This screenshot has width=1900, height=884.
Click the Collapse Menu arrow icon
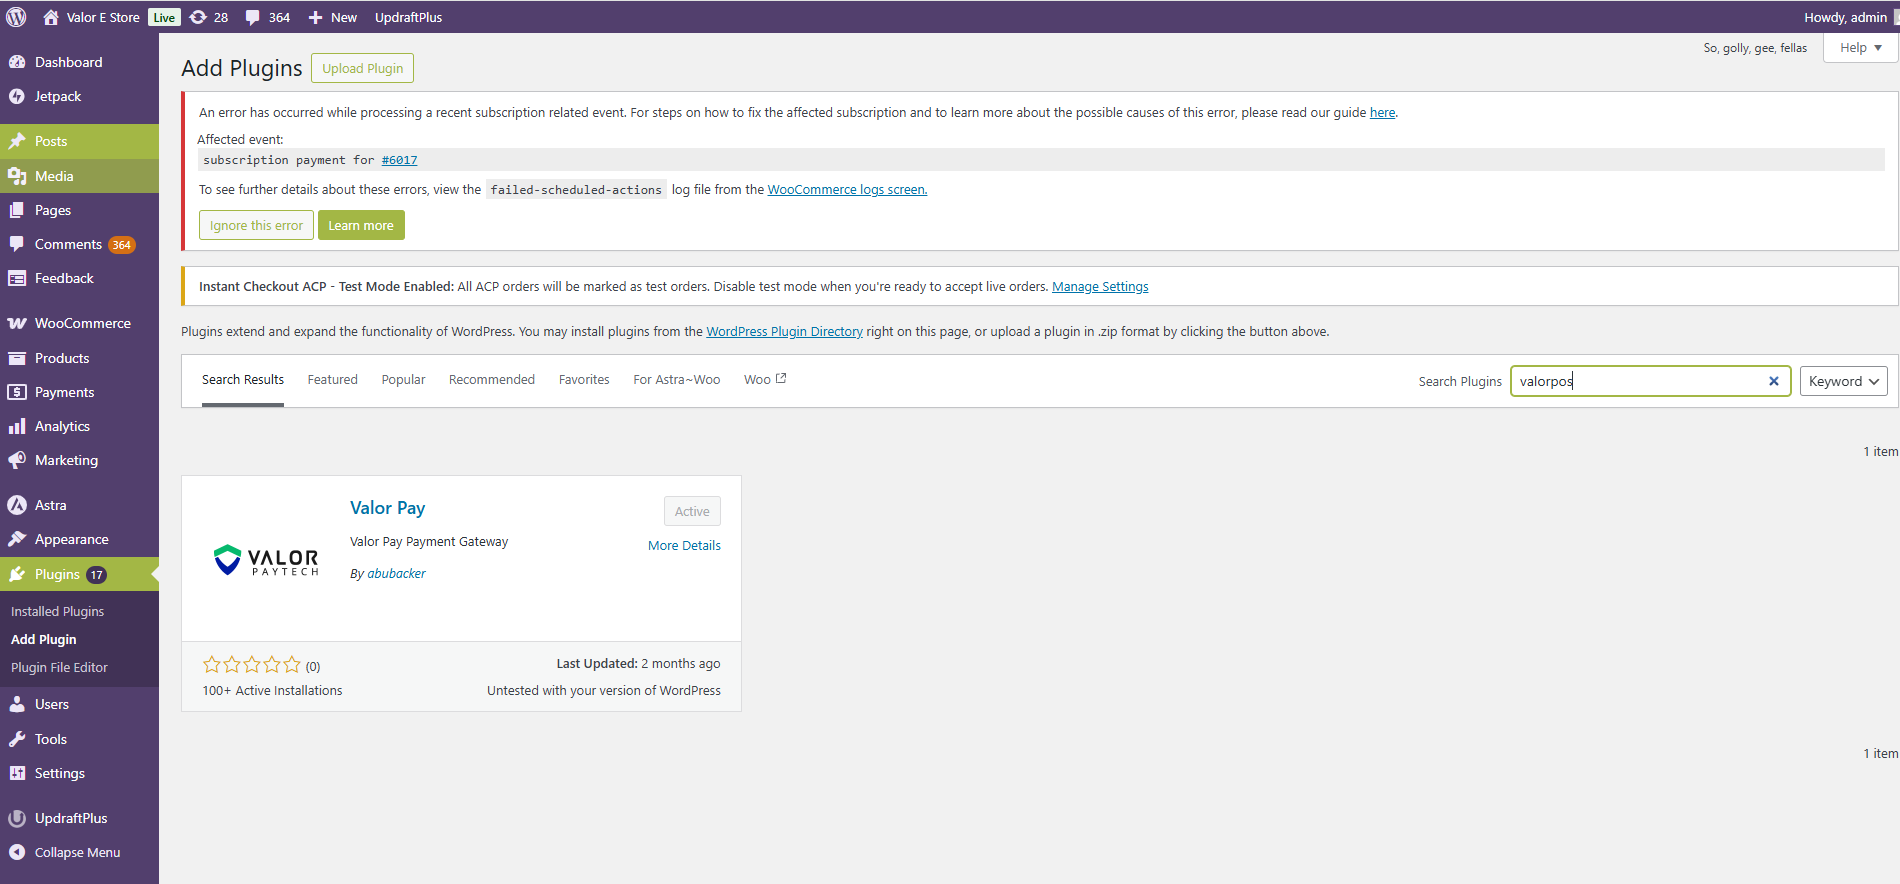click(x=17, y=852)
